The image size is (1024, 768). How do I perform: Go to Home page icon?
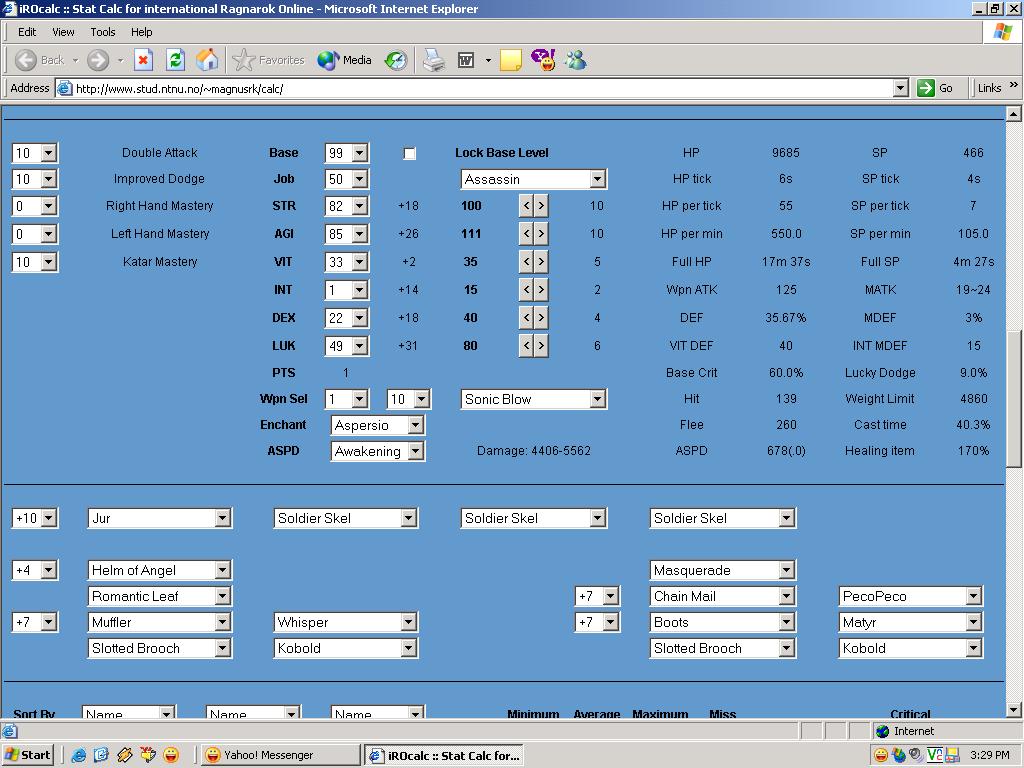(207, 60)
